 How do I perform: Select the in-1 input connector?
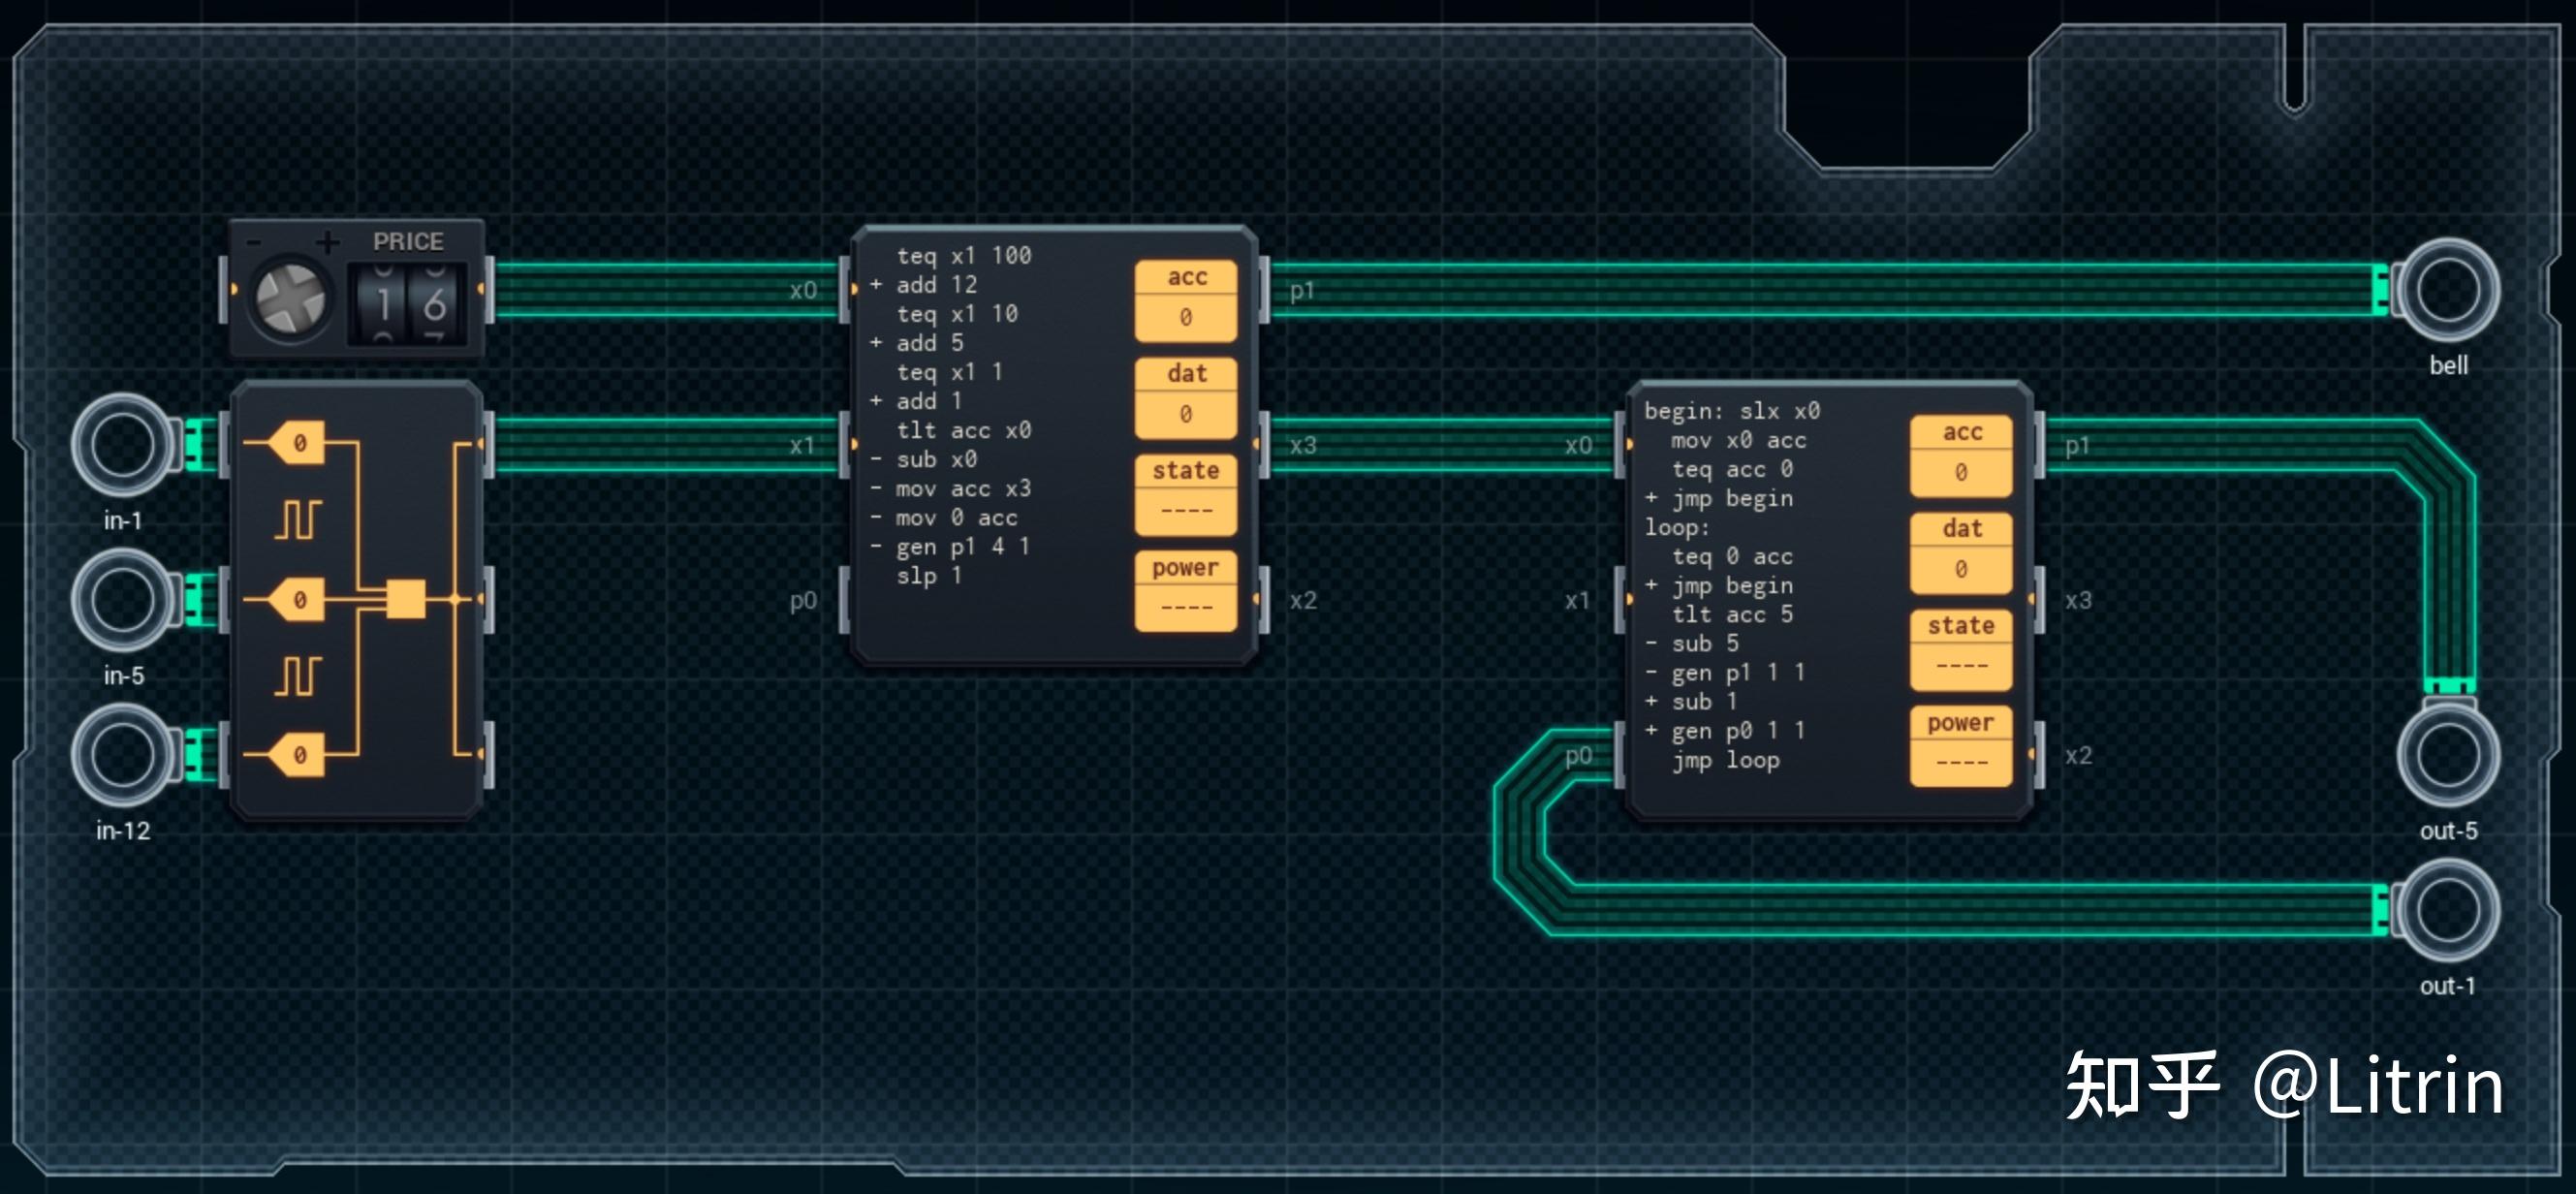123,445
